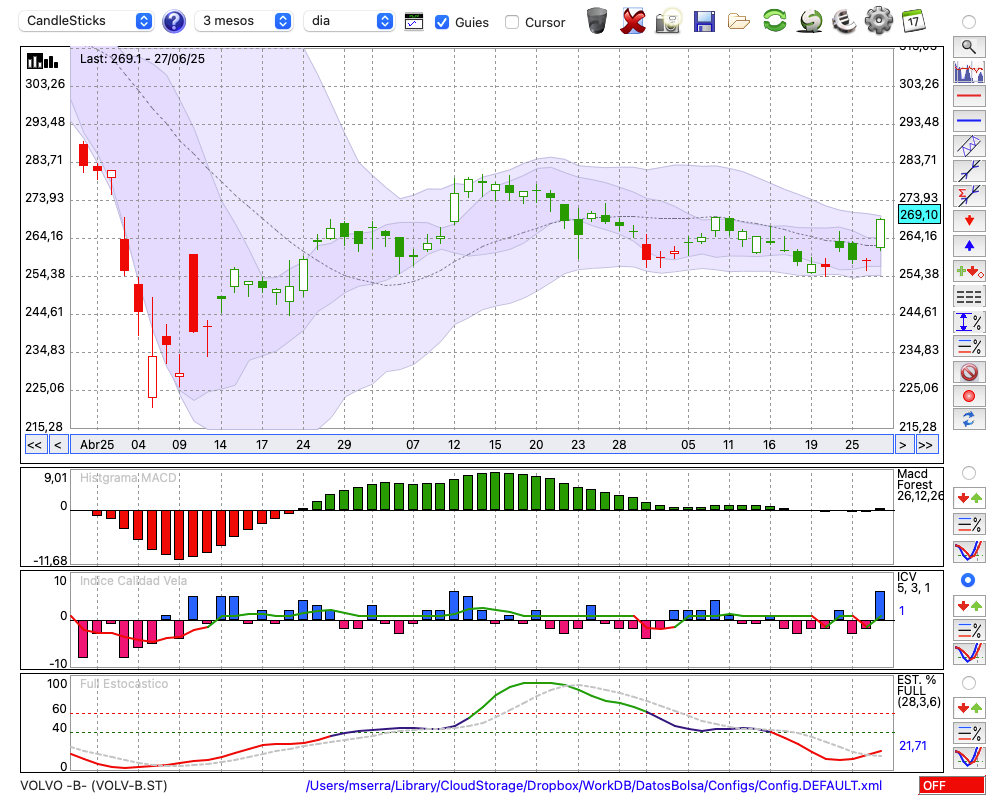Screen dimensions: 1000x800
Task: Open the 'dia' interval dropdown
Action: [x=349, y=21]
